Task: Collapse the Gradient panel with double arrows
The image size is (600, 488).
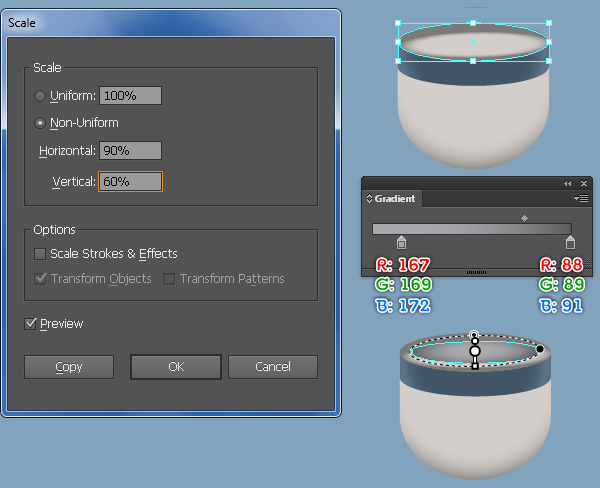Action: click(x=567, y=184)
